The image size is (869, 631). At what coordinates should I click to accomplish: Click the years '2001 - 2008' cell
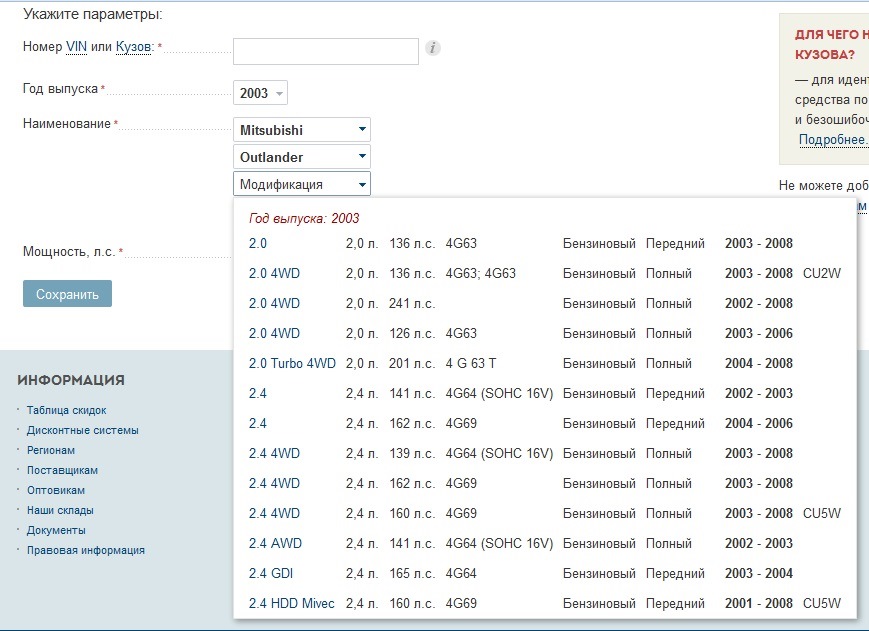[759, 603]
